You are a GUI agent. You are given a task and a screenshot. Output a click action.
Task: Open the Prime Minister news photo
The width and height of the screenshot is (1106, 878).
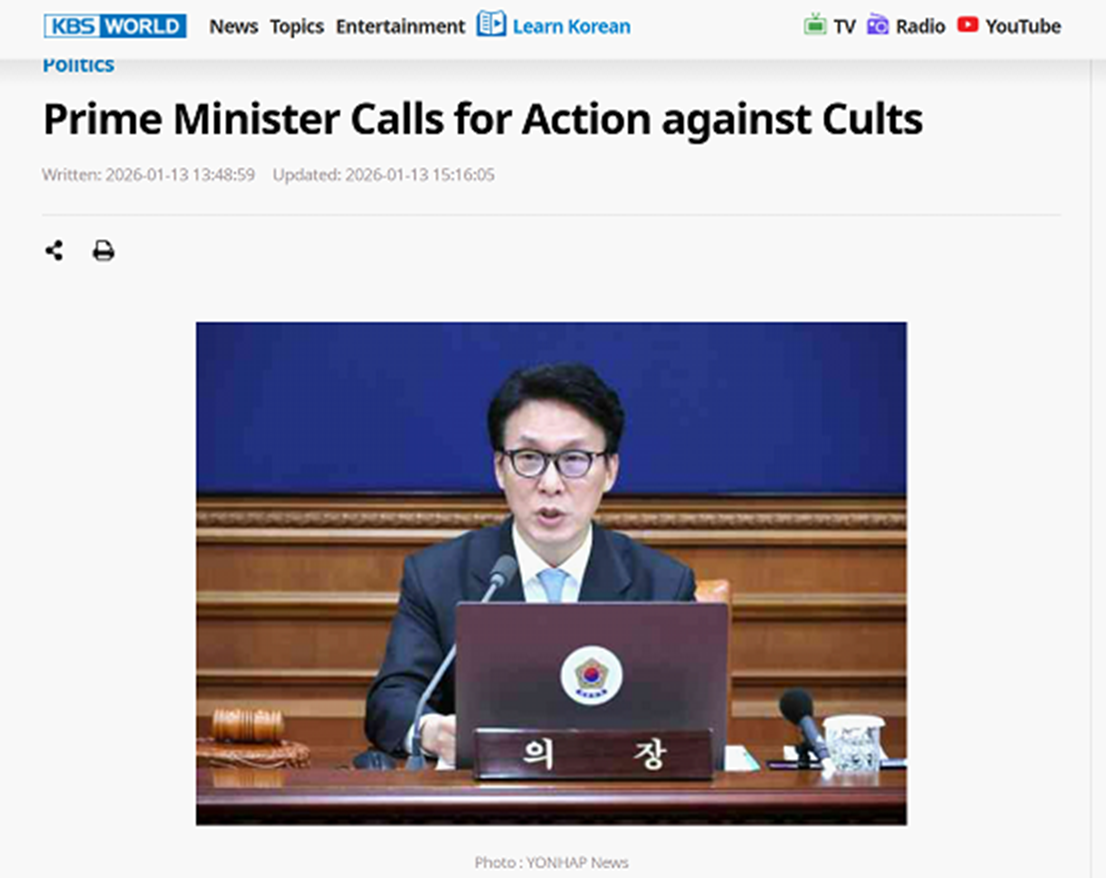pyautogui.click(x=552, y=573)
